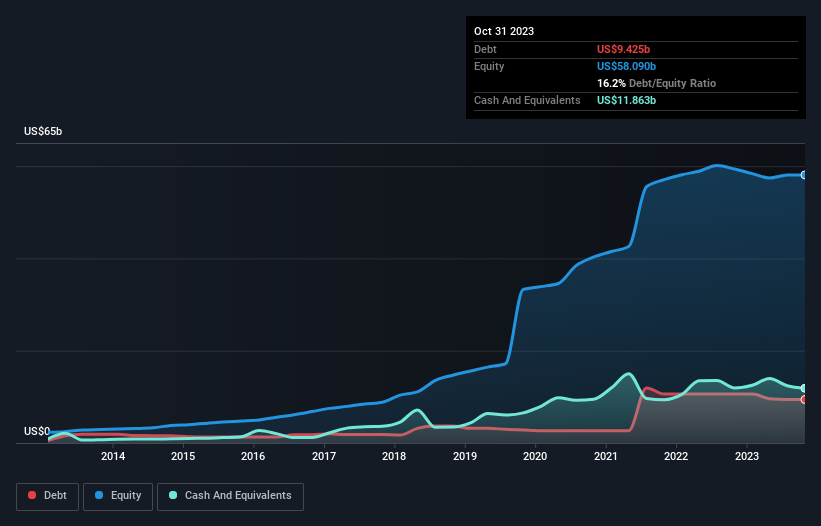
Task: Click the 16.2% Debt/Equity Ratio text
Action: pos(656,83)
